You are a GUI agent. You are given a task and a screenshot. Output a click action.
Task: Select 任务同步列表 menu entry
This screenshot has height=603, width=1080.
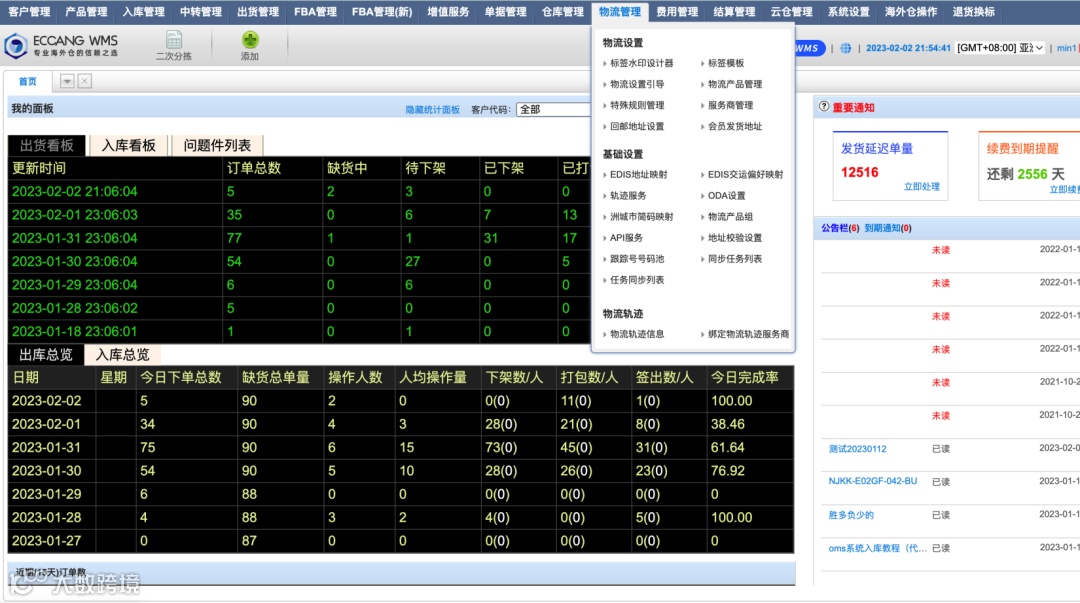[637, 280]
